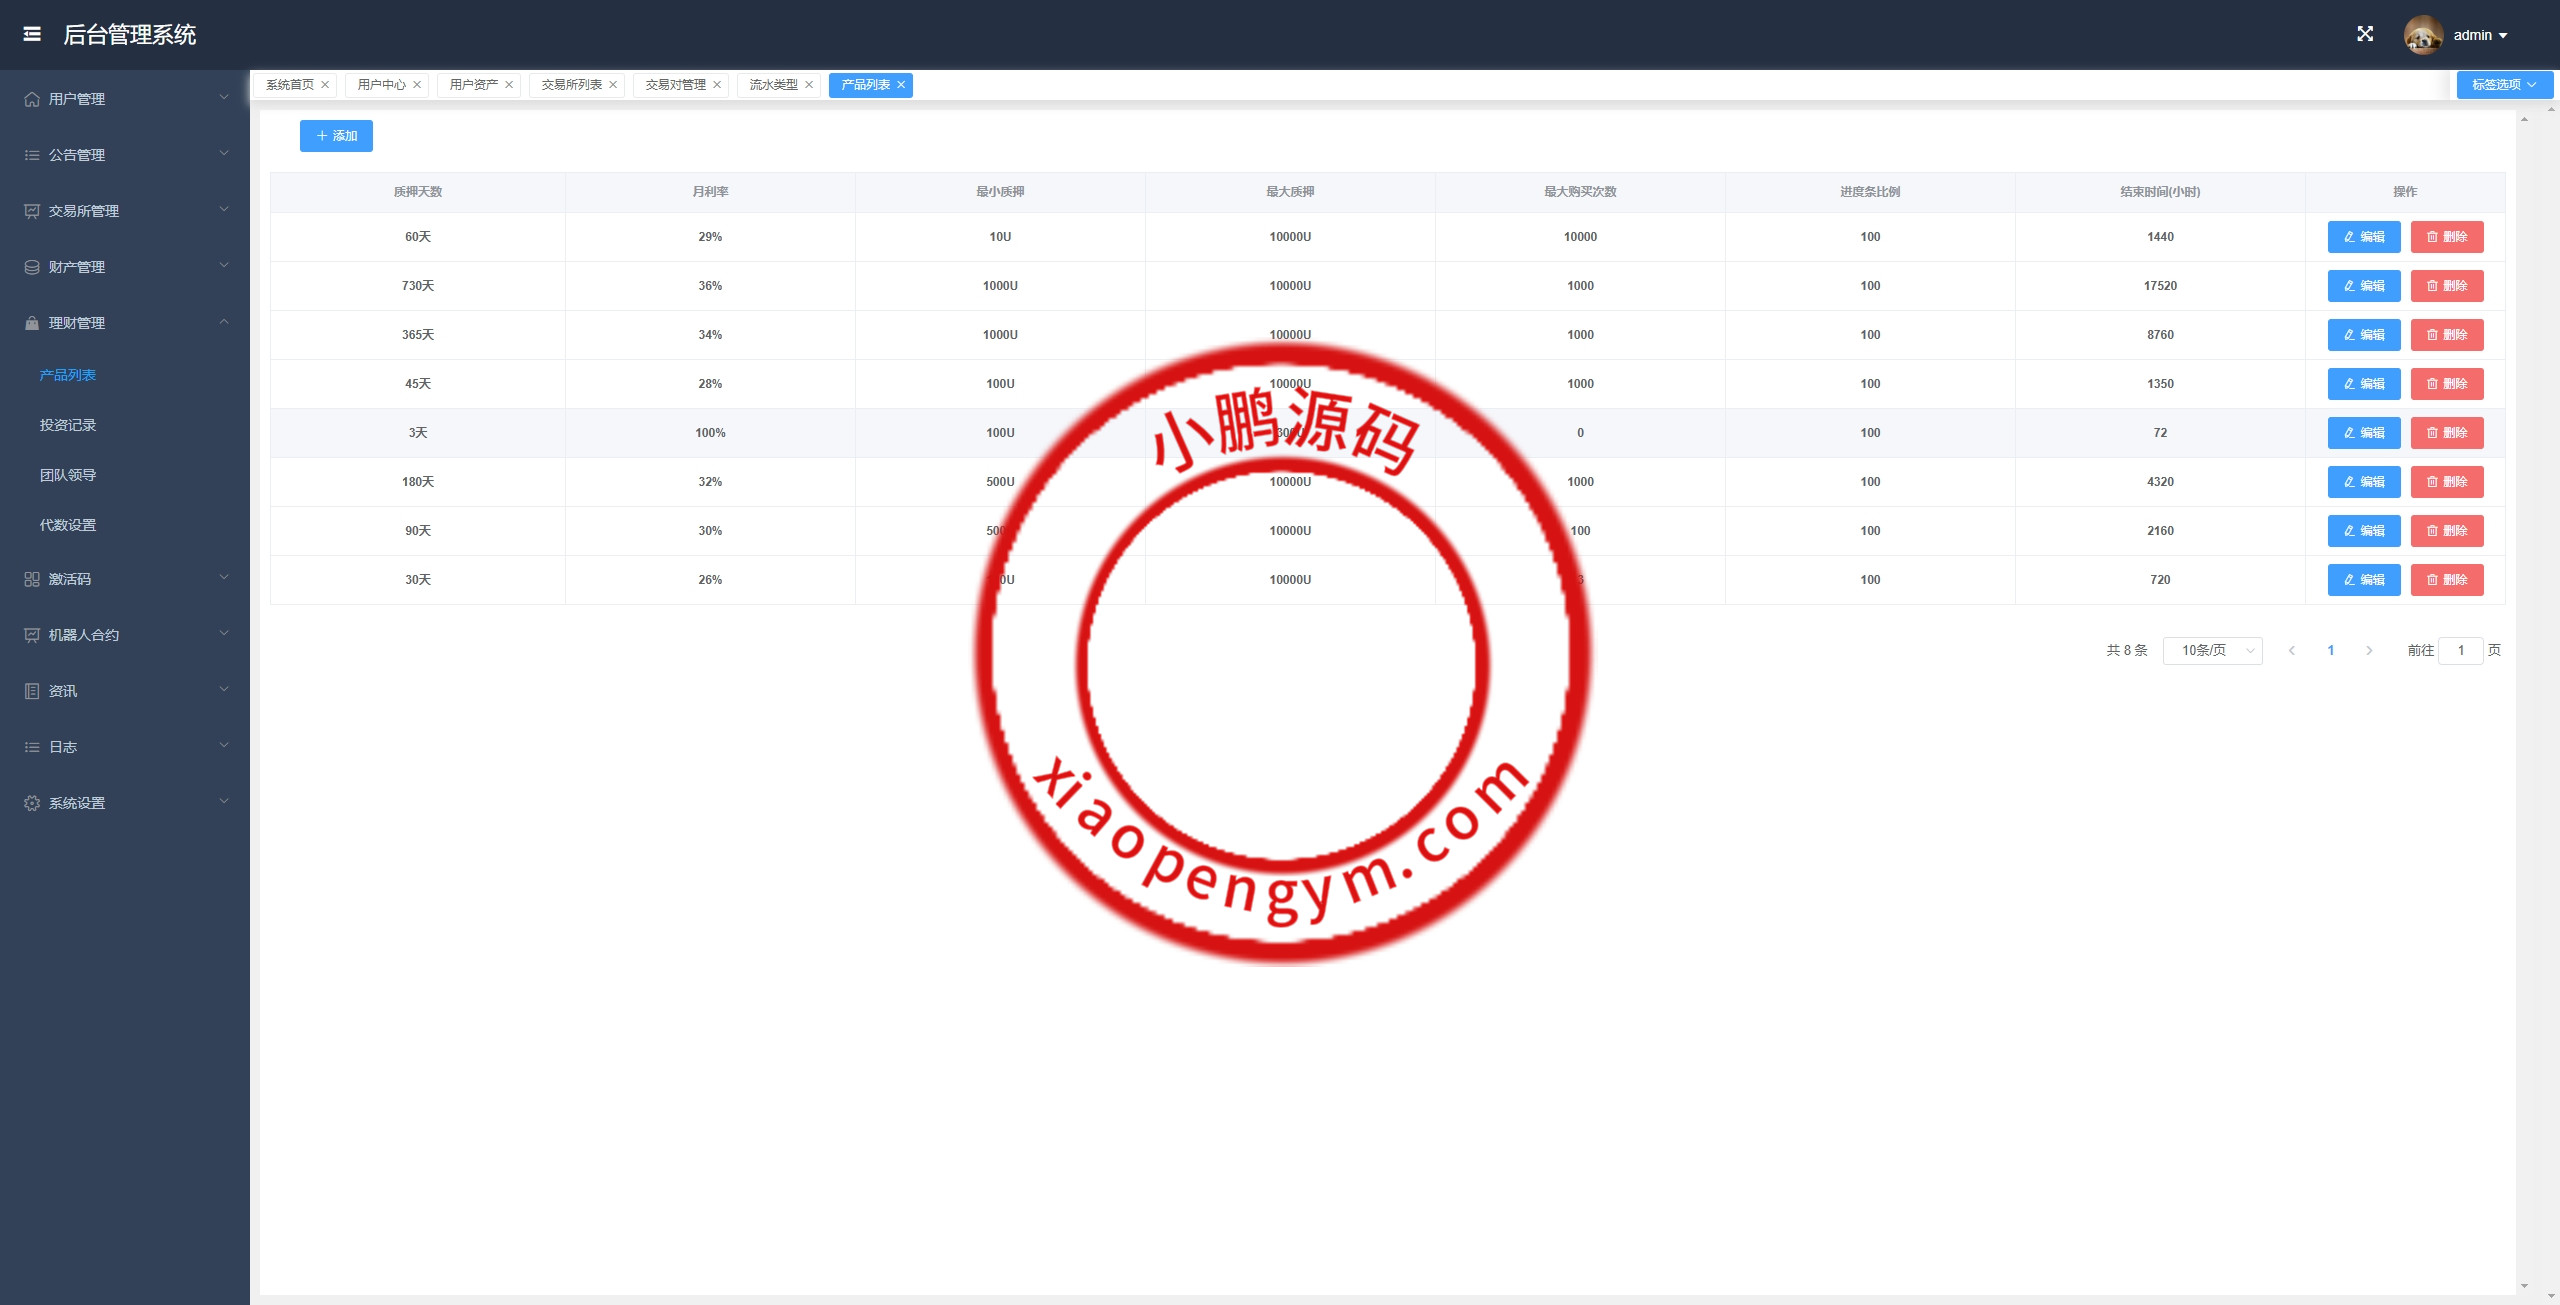
Task: Go to next page arrow
Action: point(2369,651)
